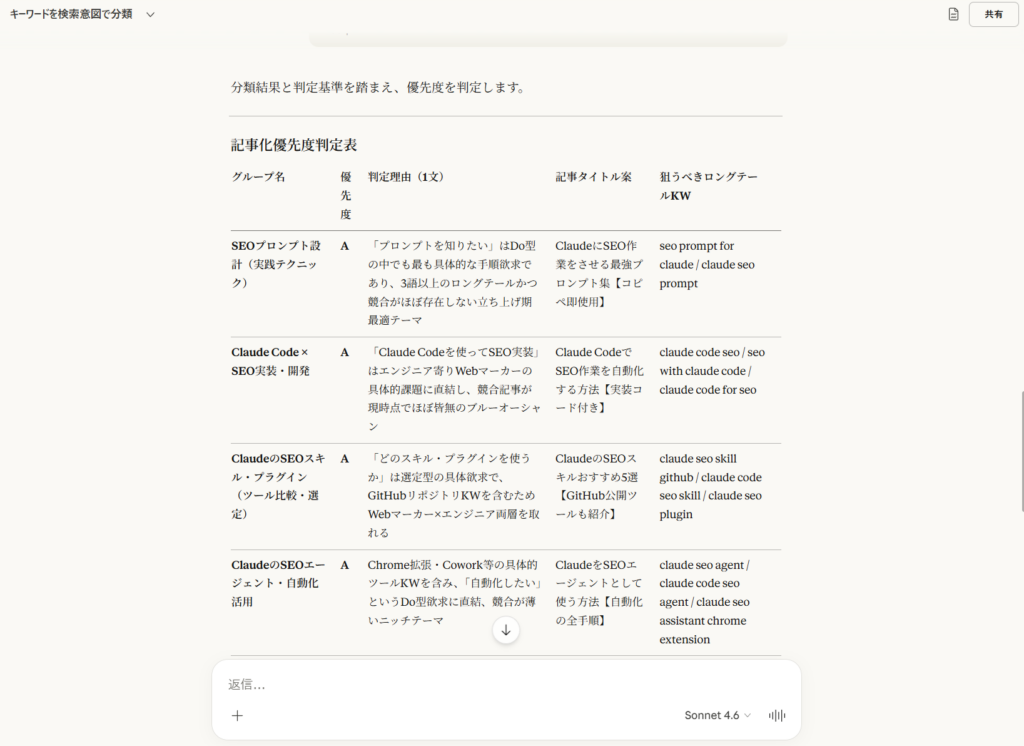Screen dimensions: 1024x746
Task: Click the plus icon to add an attachment
Action: [239, 716]
